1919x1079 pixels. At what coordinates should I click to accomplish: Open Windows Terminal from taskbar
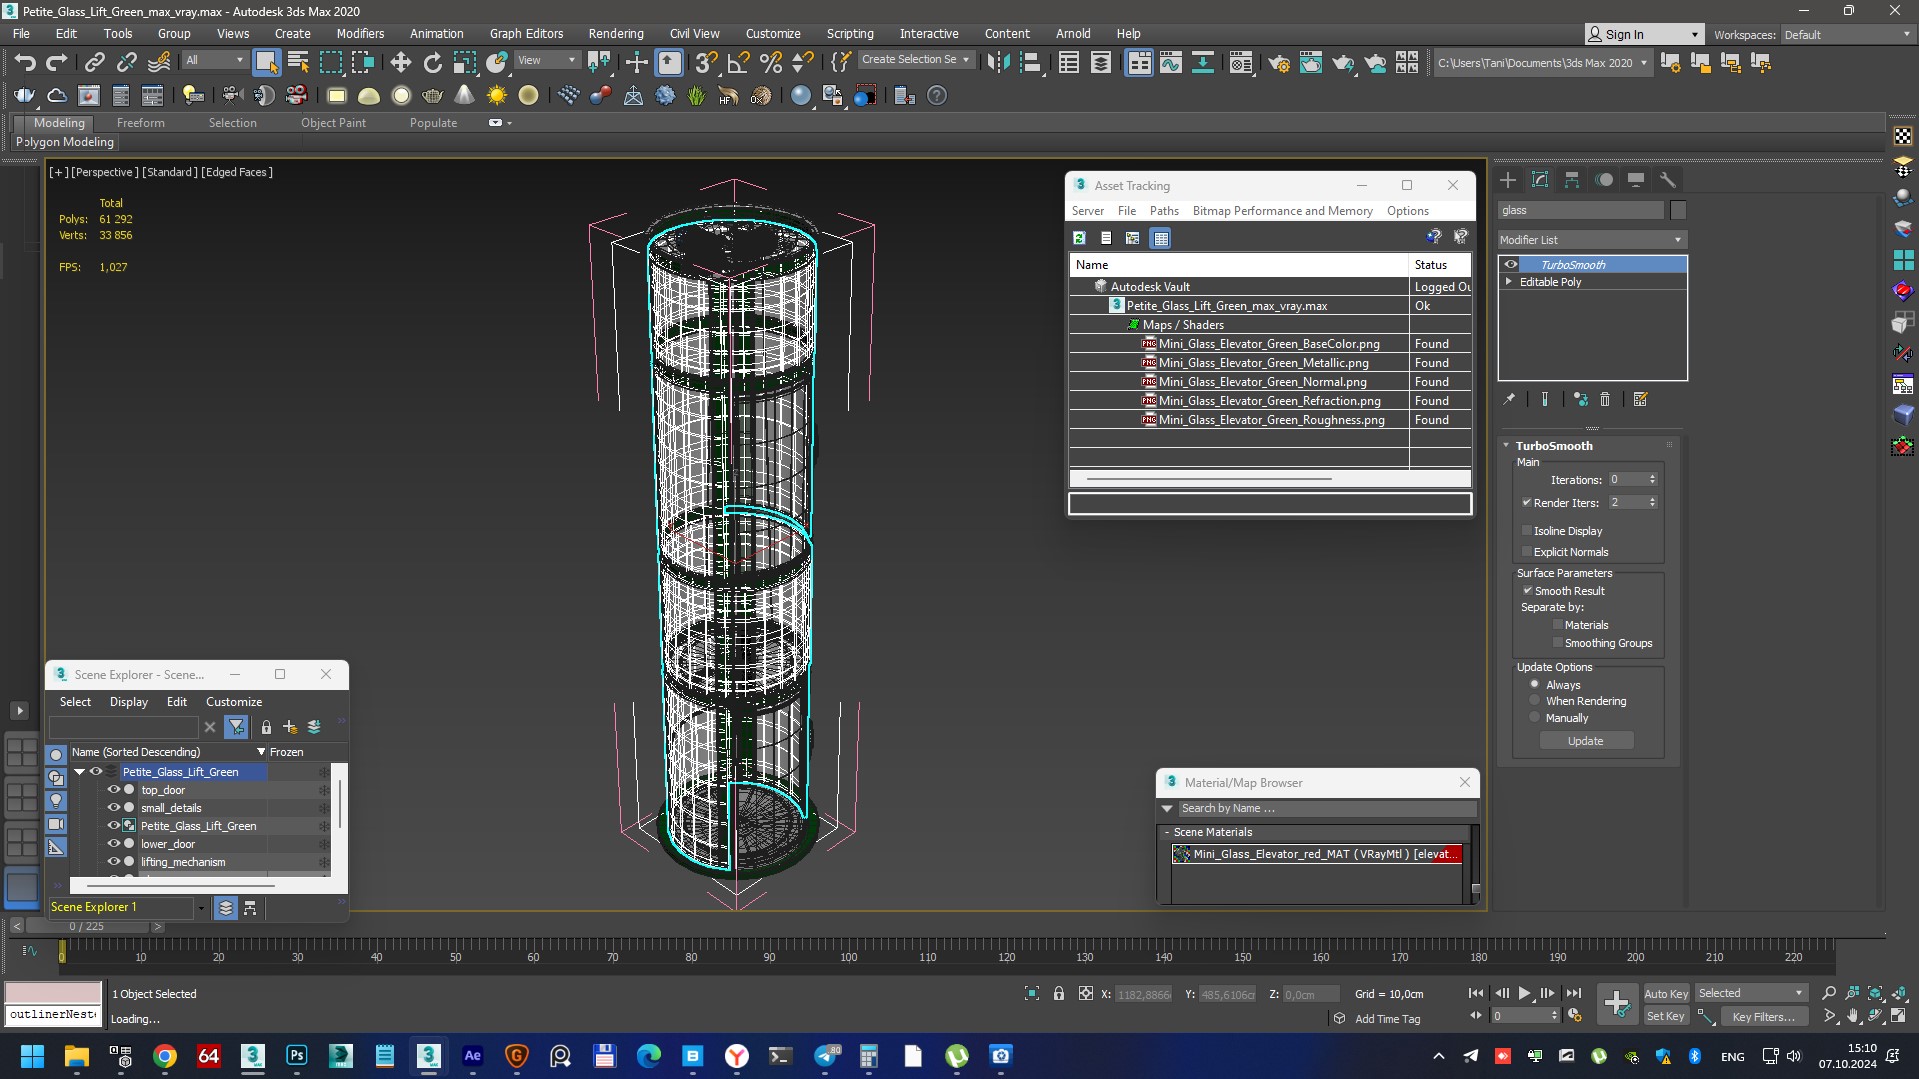[780, 1056]
